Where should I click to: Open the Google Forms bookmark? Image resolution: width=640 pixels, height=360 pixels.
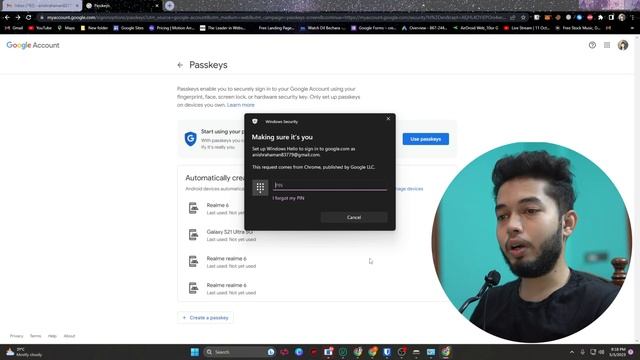(x=374, y=28)
